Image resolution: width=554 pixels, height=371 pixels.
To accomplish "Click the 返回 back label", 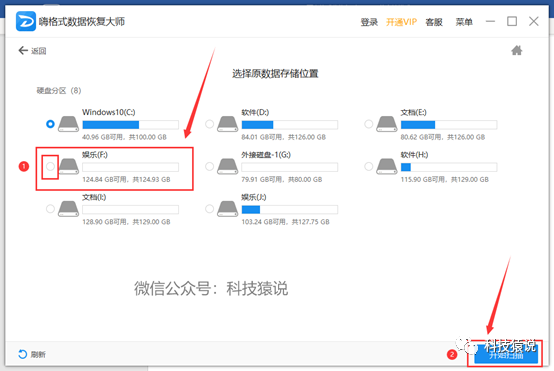I will point(38,51).
